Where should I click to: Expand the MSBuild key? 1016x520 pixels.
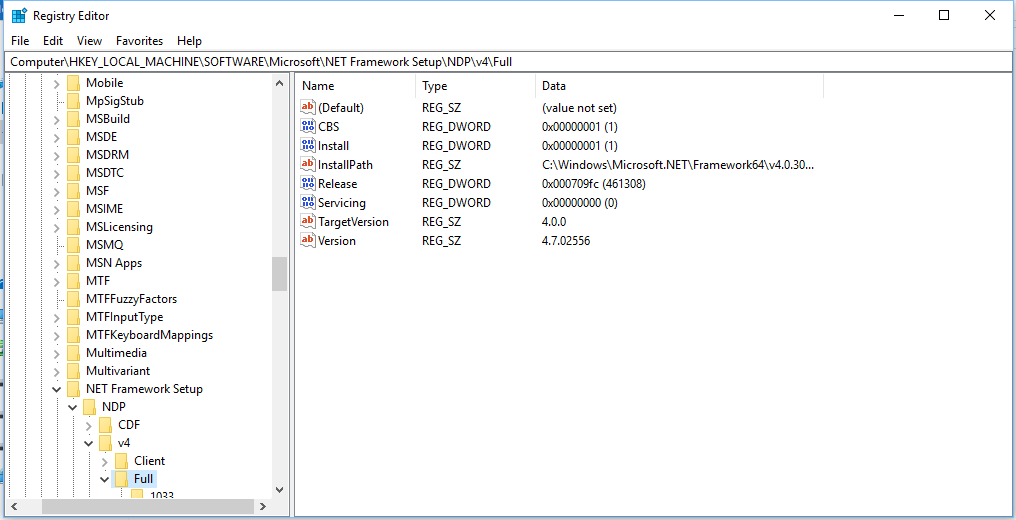click(x=56, y=119)
